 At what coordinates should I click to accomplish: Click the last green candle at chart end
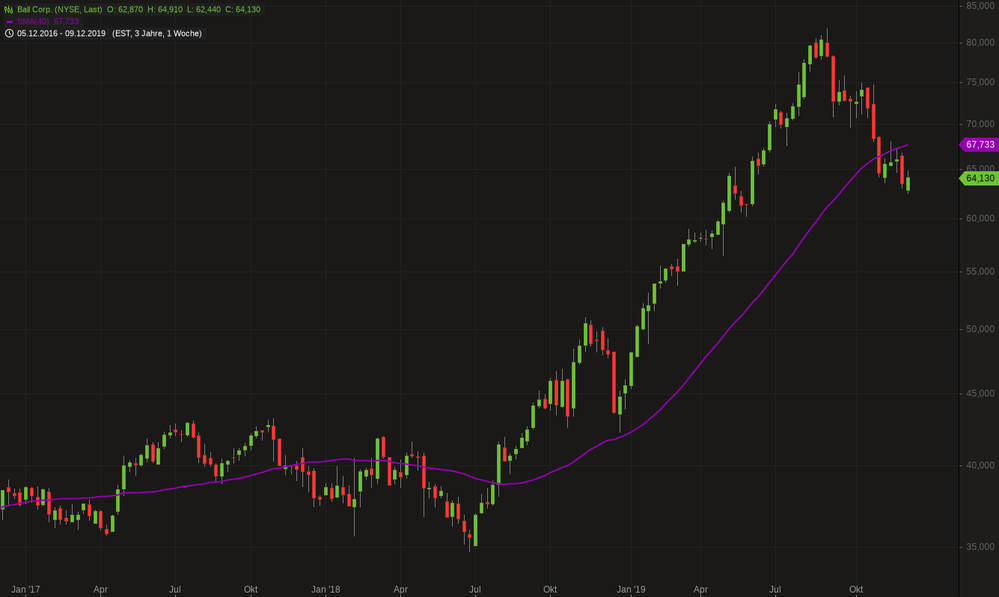point(908,183)
